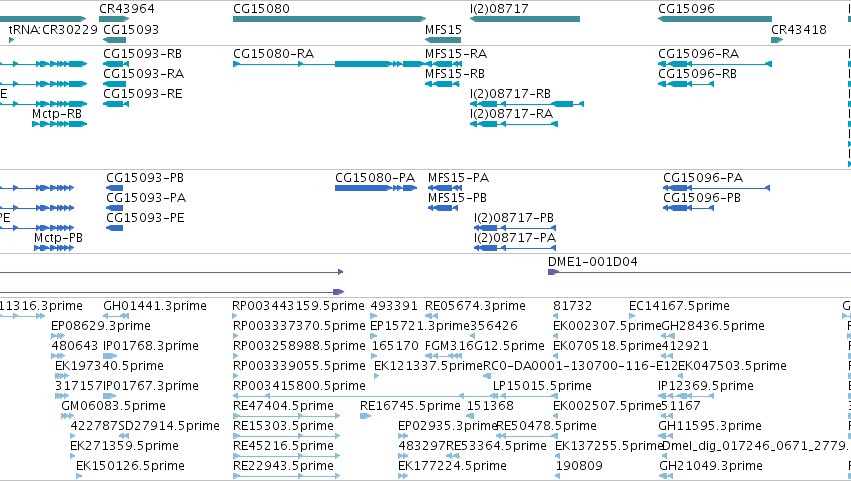Click the tRNA:CR30229 label
The image size is (851, 481).
point(53,29)
